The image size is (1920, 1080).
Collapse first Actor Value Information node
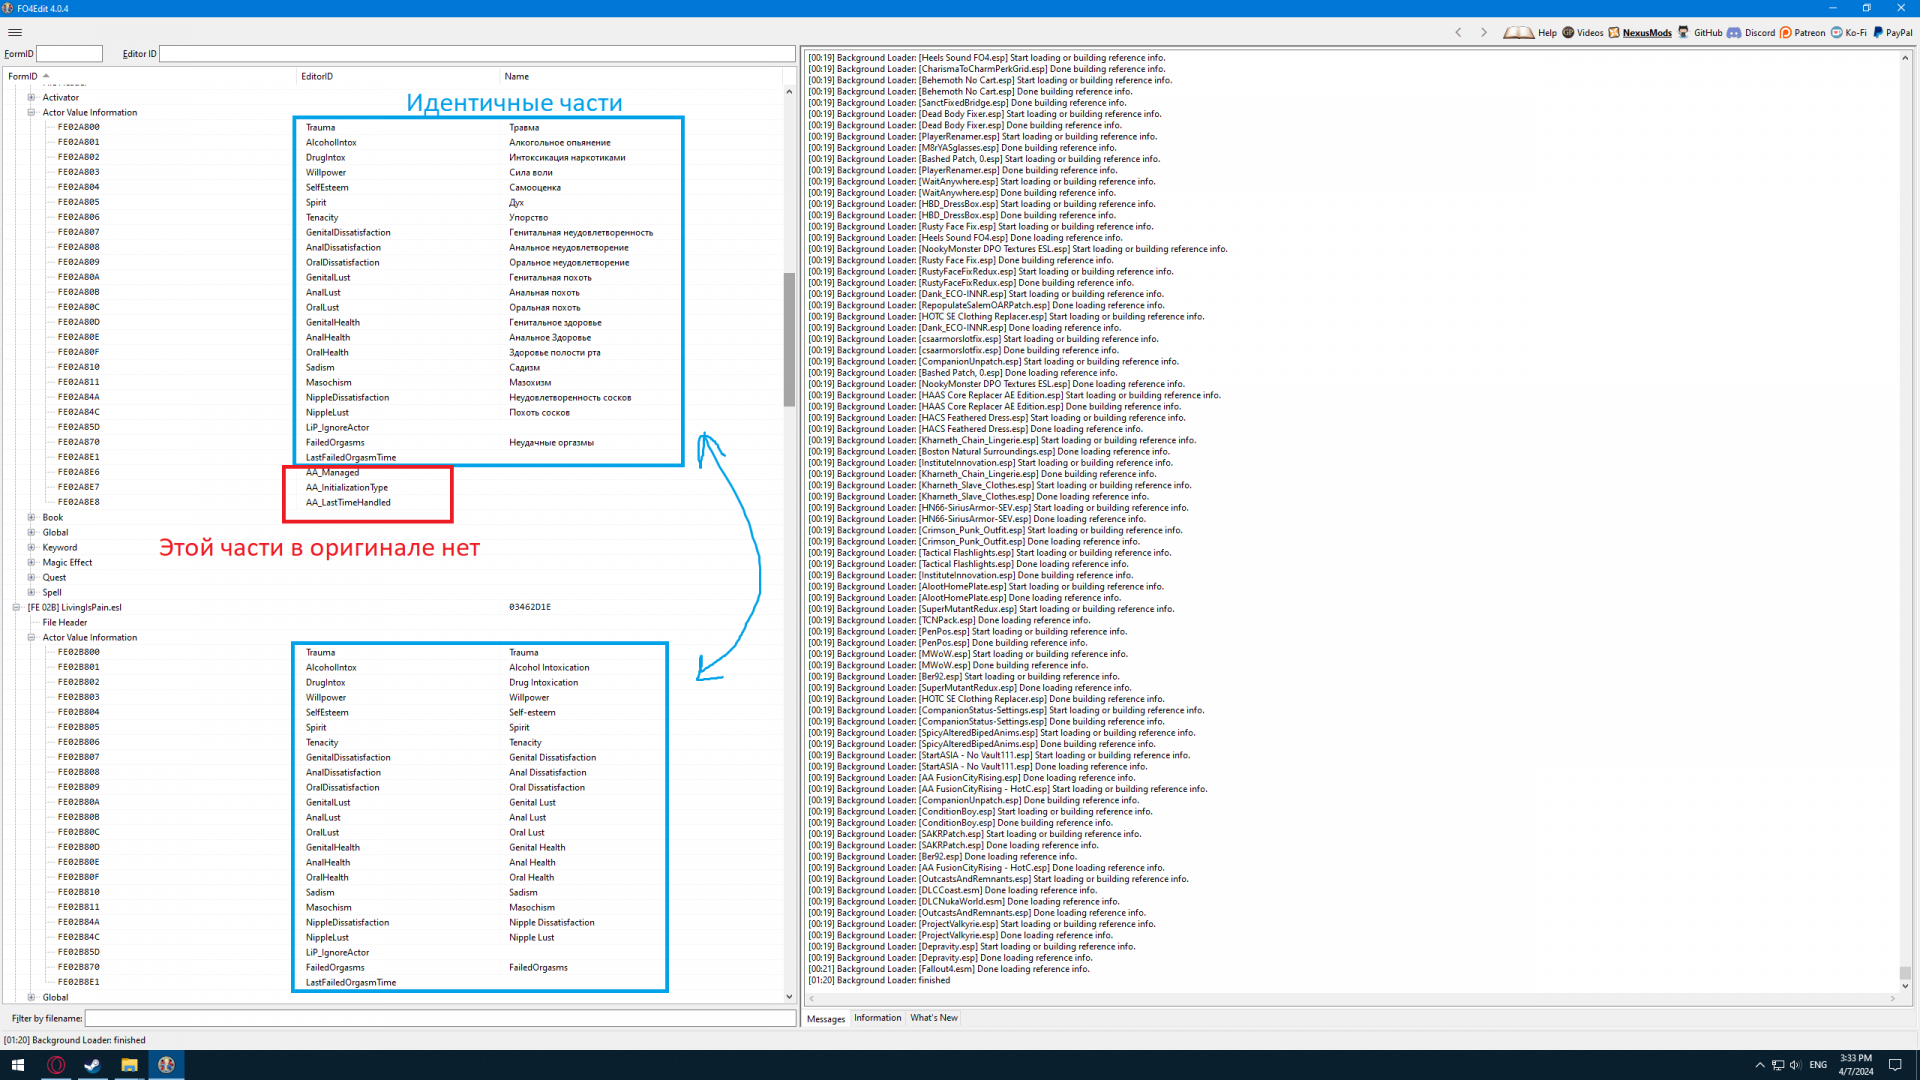(x=31, y=112)
